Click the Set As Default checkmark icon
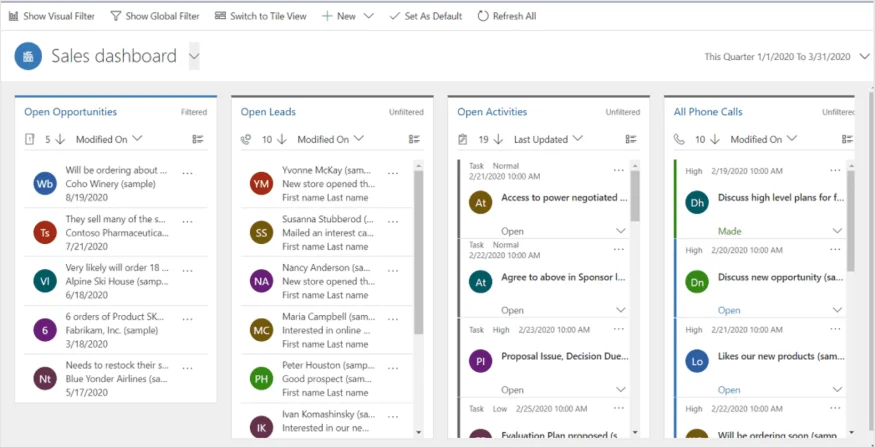875x447 pixels. pyautogui.click(x=395, y=16)
